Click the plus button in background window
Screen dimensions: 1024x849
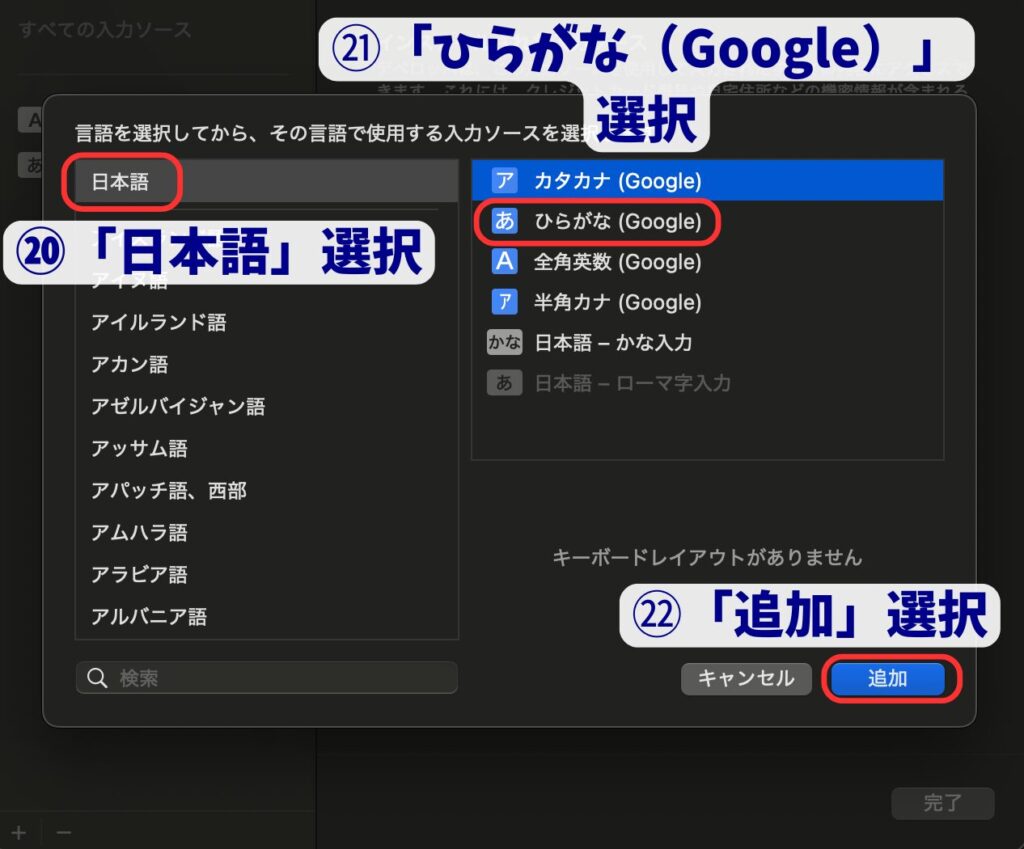pos(19,833)
